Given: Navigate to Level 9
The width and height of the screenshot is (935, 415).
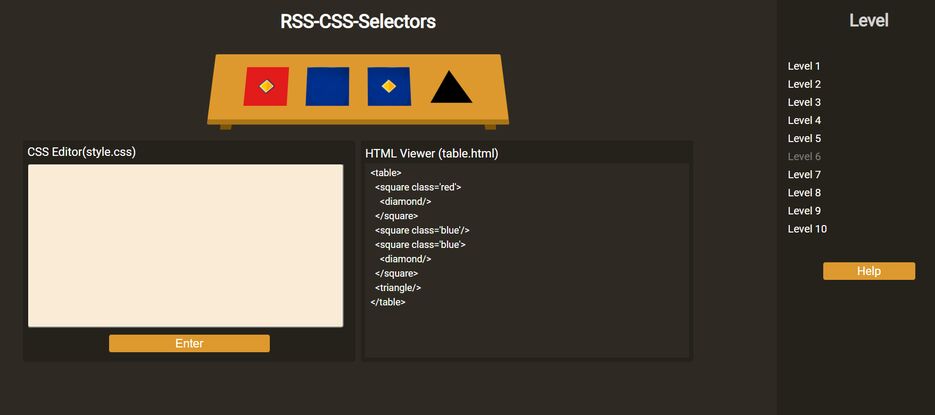Looking at the screenshot, I should pyautogui.click(x=804, y=211).
